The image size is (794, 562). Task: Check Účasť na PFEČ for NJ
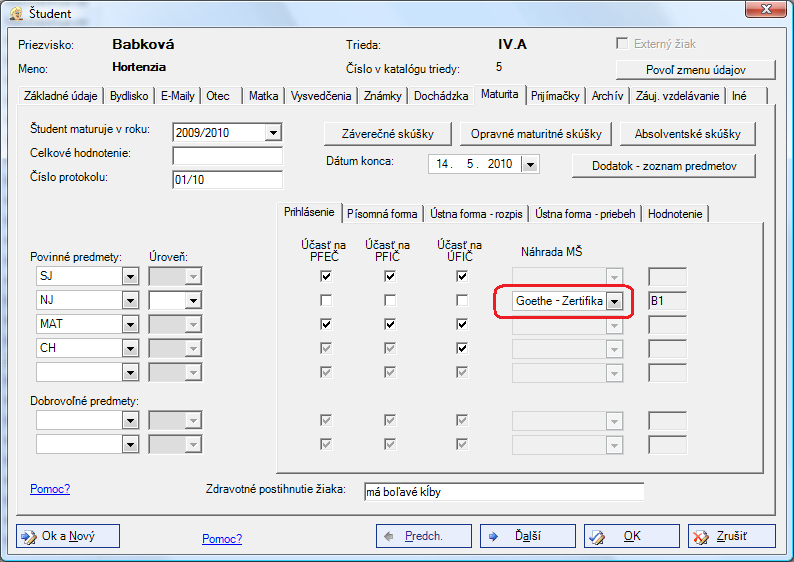coord(326,300)
